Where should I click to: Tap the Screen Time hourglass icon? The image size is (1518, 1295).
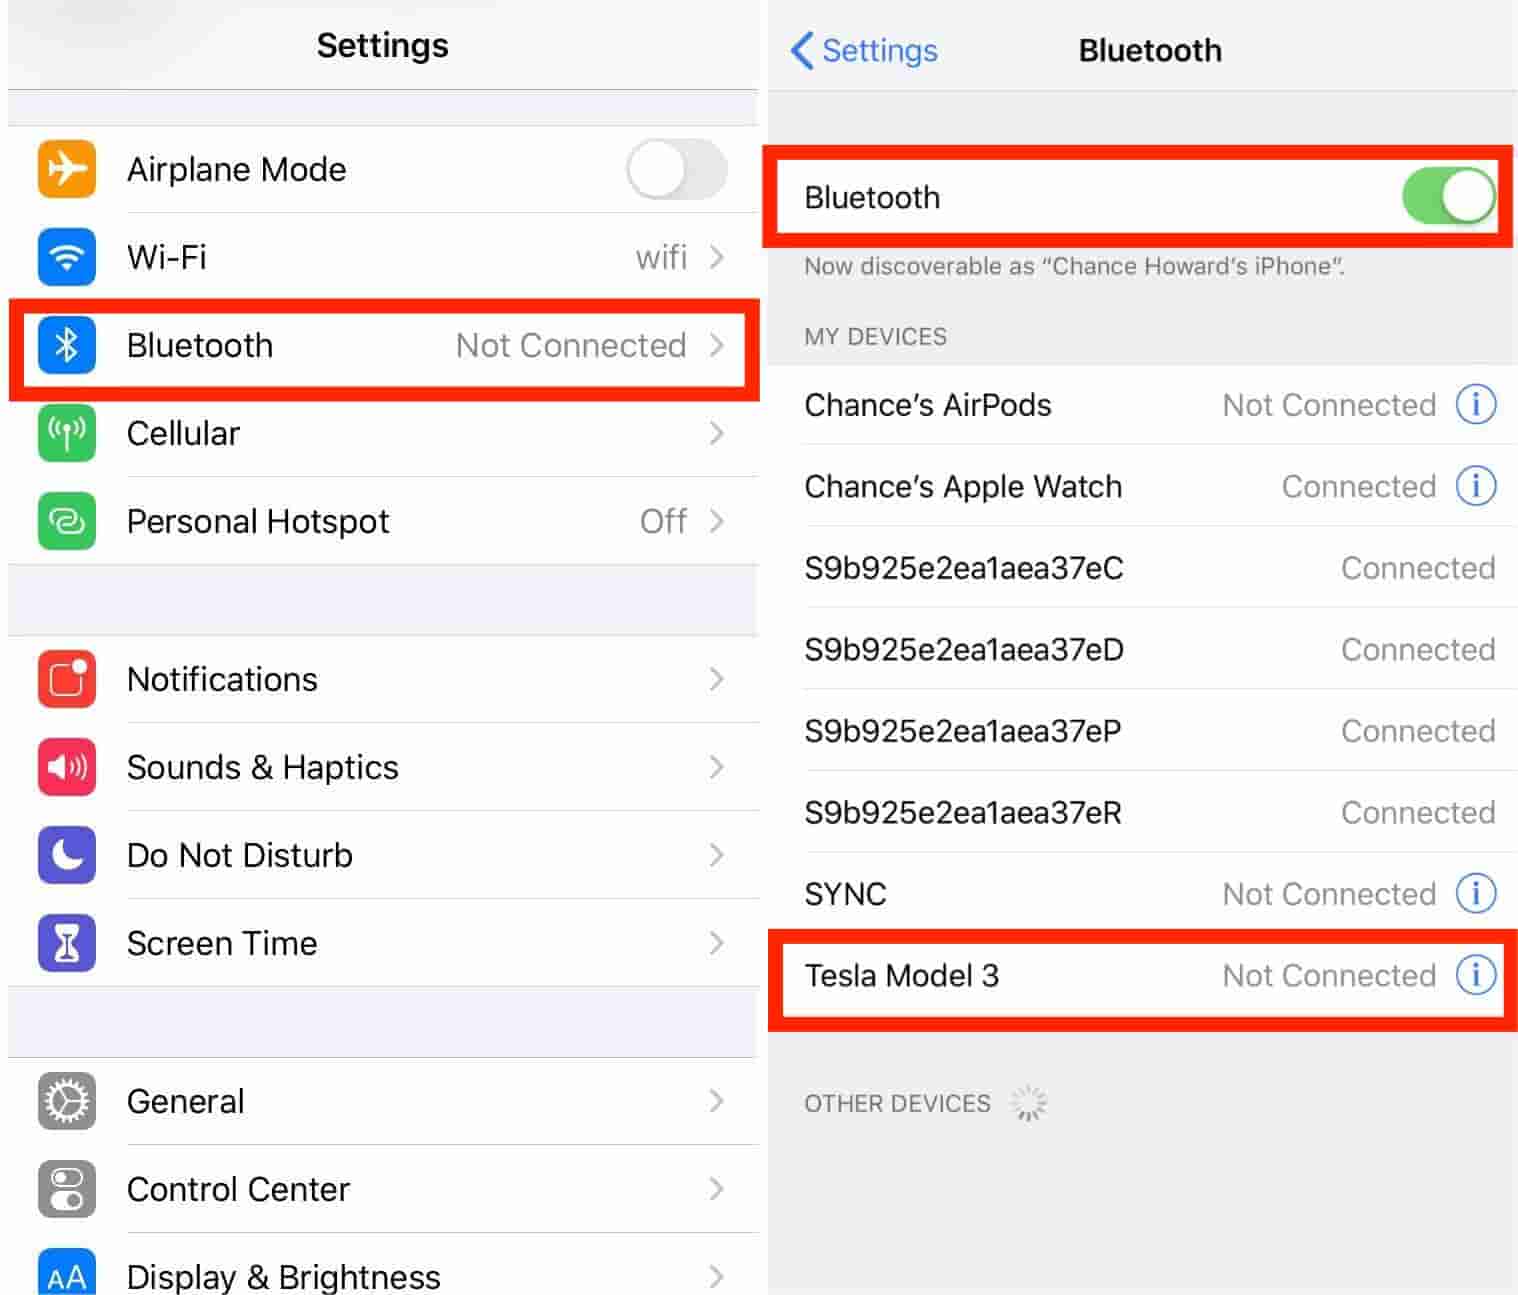[x=67, y=943]
